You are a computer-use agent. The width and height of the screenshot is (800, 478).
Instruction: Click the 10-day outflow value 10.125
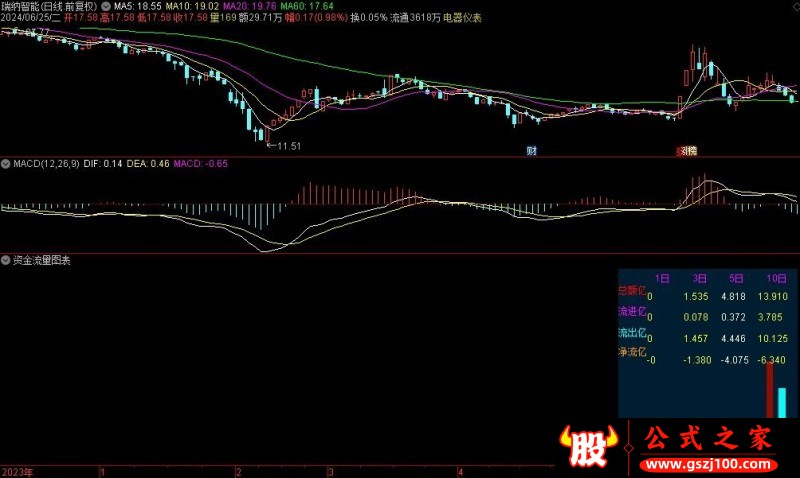773,339
